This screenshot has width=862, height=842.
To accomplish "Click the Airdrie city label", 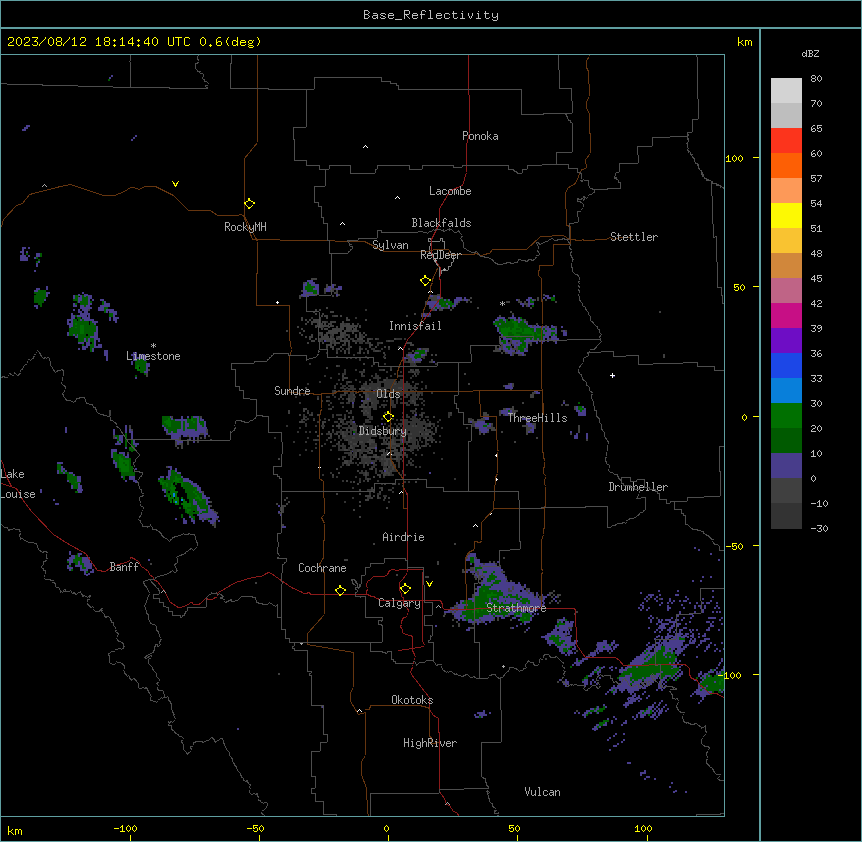I will [x=403, y=537].
